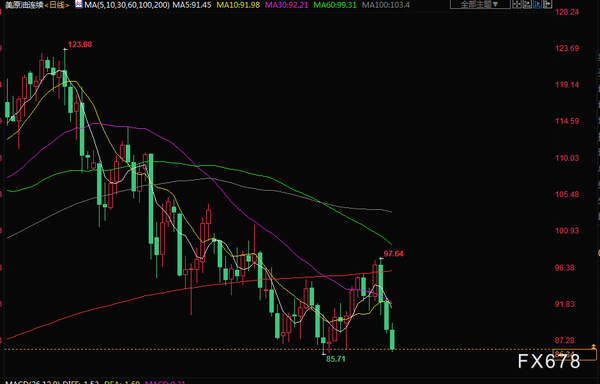Click the MA indicator chart icon

[x=79, y=5]
